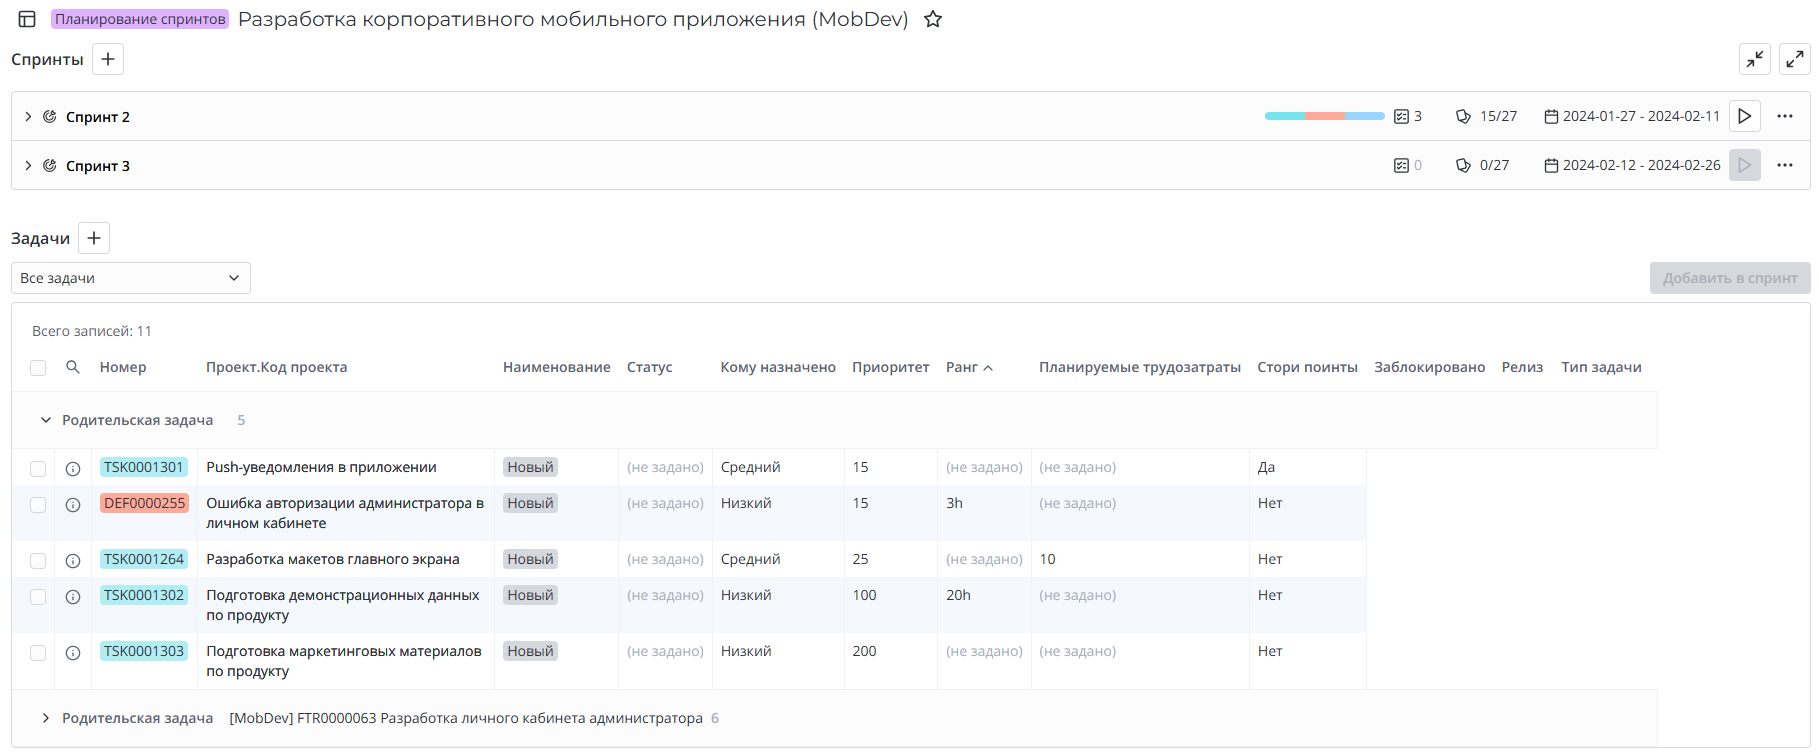Viewport: 1819px width, 756px height.
Task: Click the favorite star next to project title
Action: pos(932,19)
